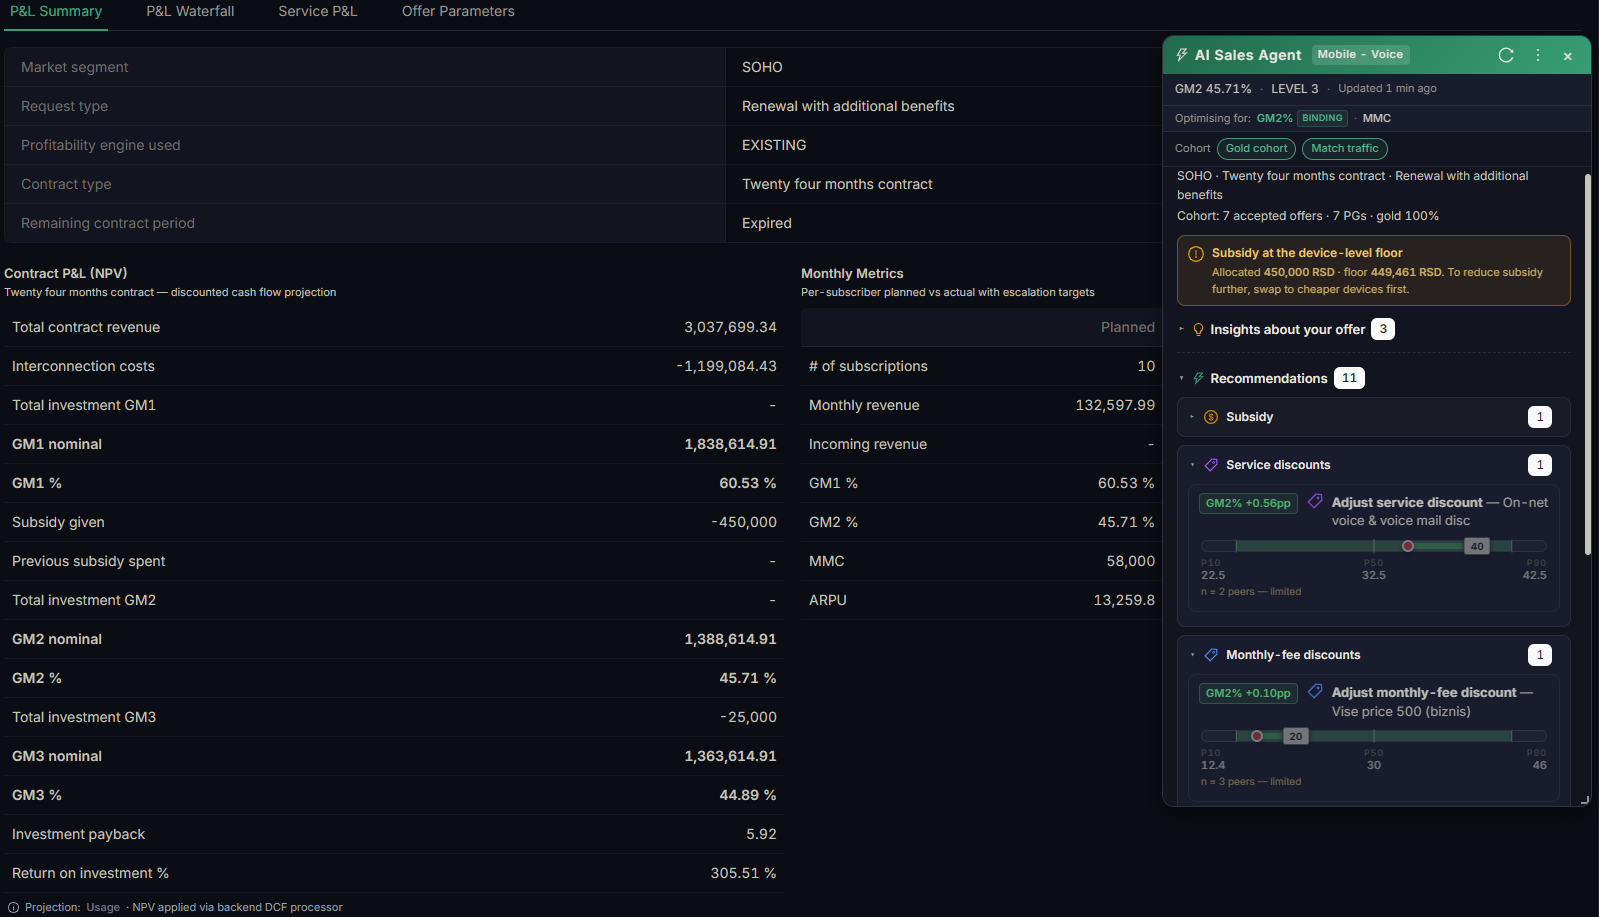The height and width of the screenshot is (917, 1599).
Task: Click the Service discounts count badge
Action: click(x=1540, y=465)
